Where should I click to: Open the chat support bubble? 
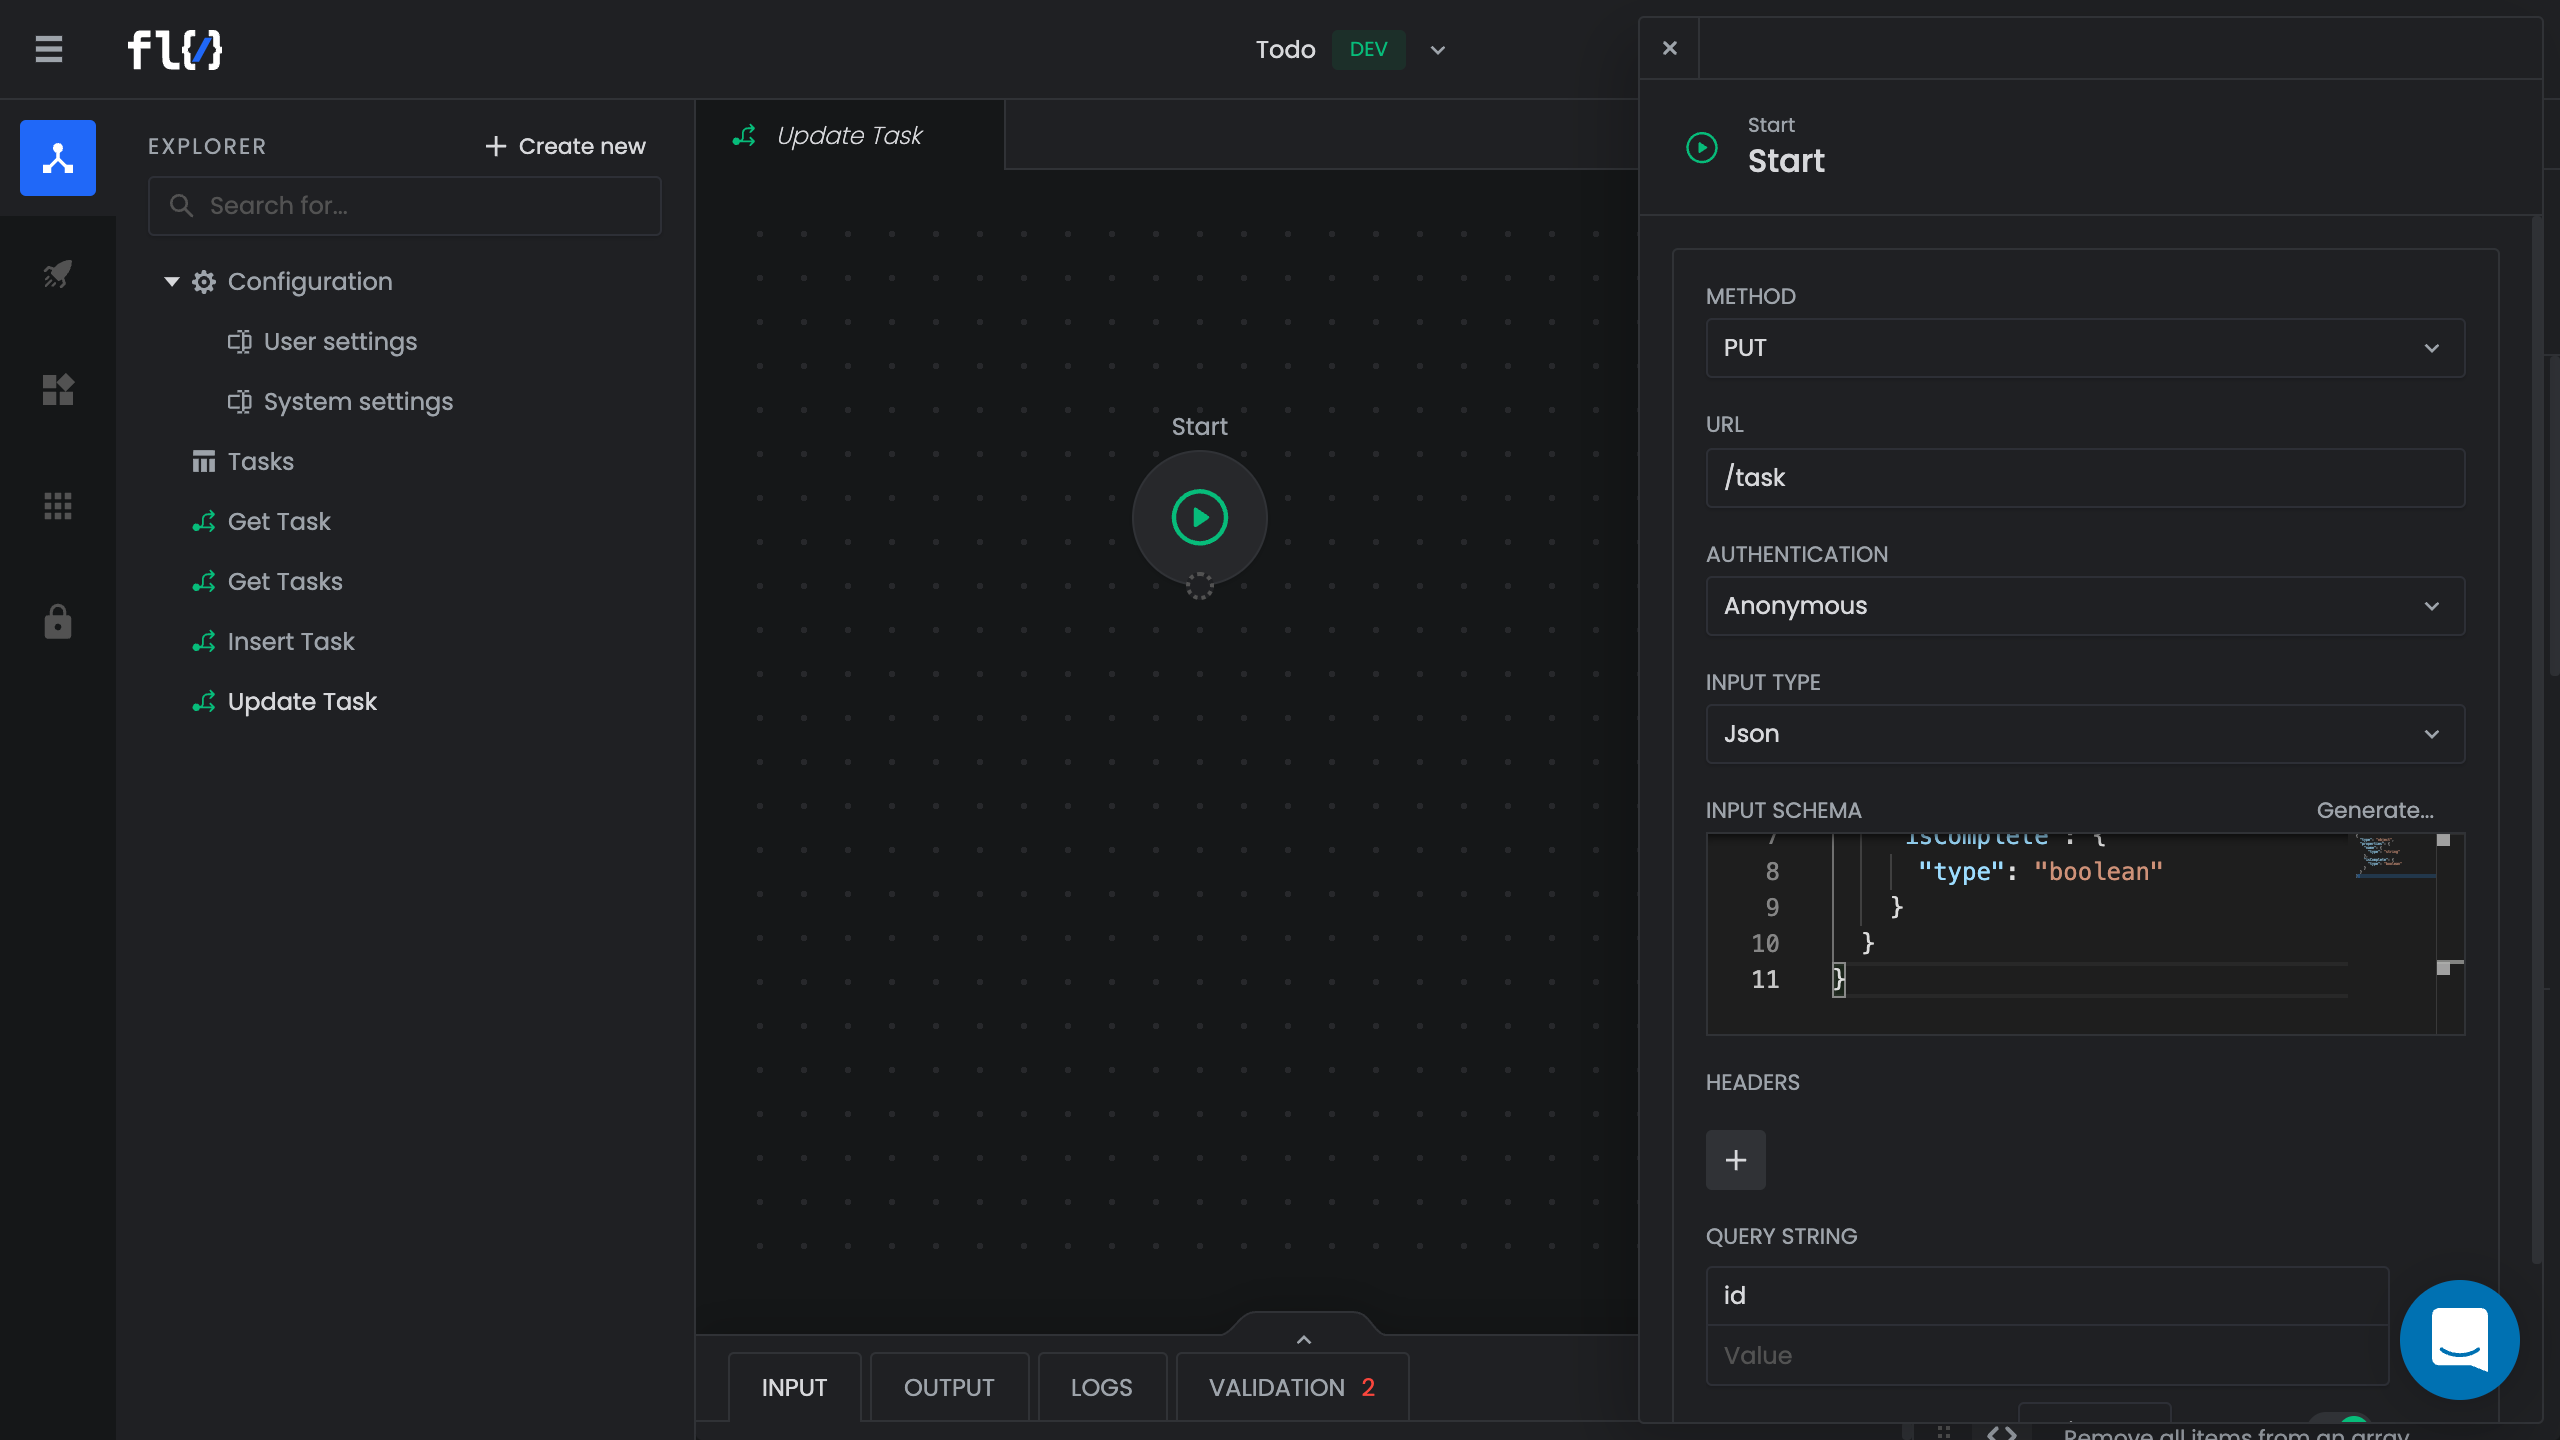(x=2459, y=1339)
